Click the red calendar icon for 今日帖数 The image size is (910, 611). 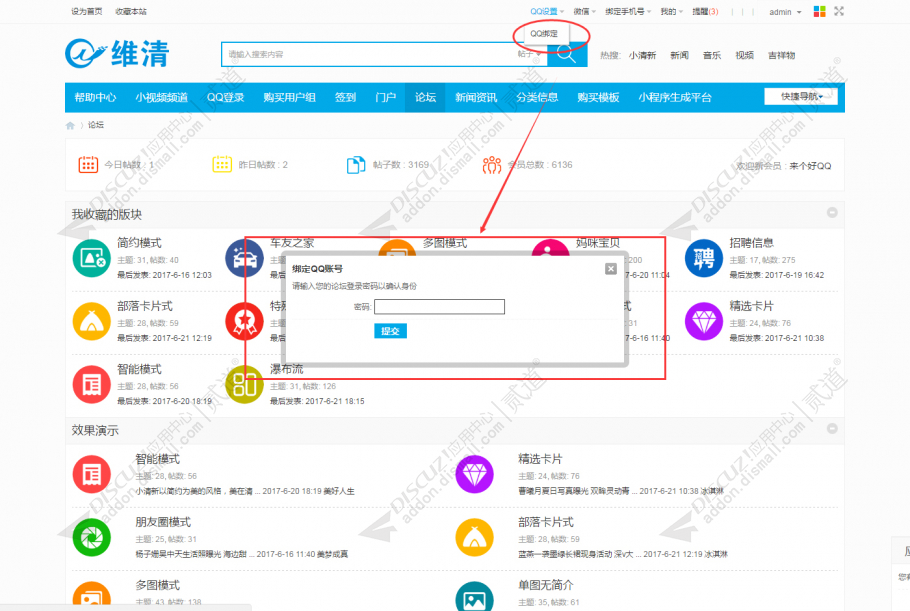(88, 165)
